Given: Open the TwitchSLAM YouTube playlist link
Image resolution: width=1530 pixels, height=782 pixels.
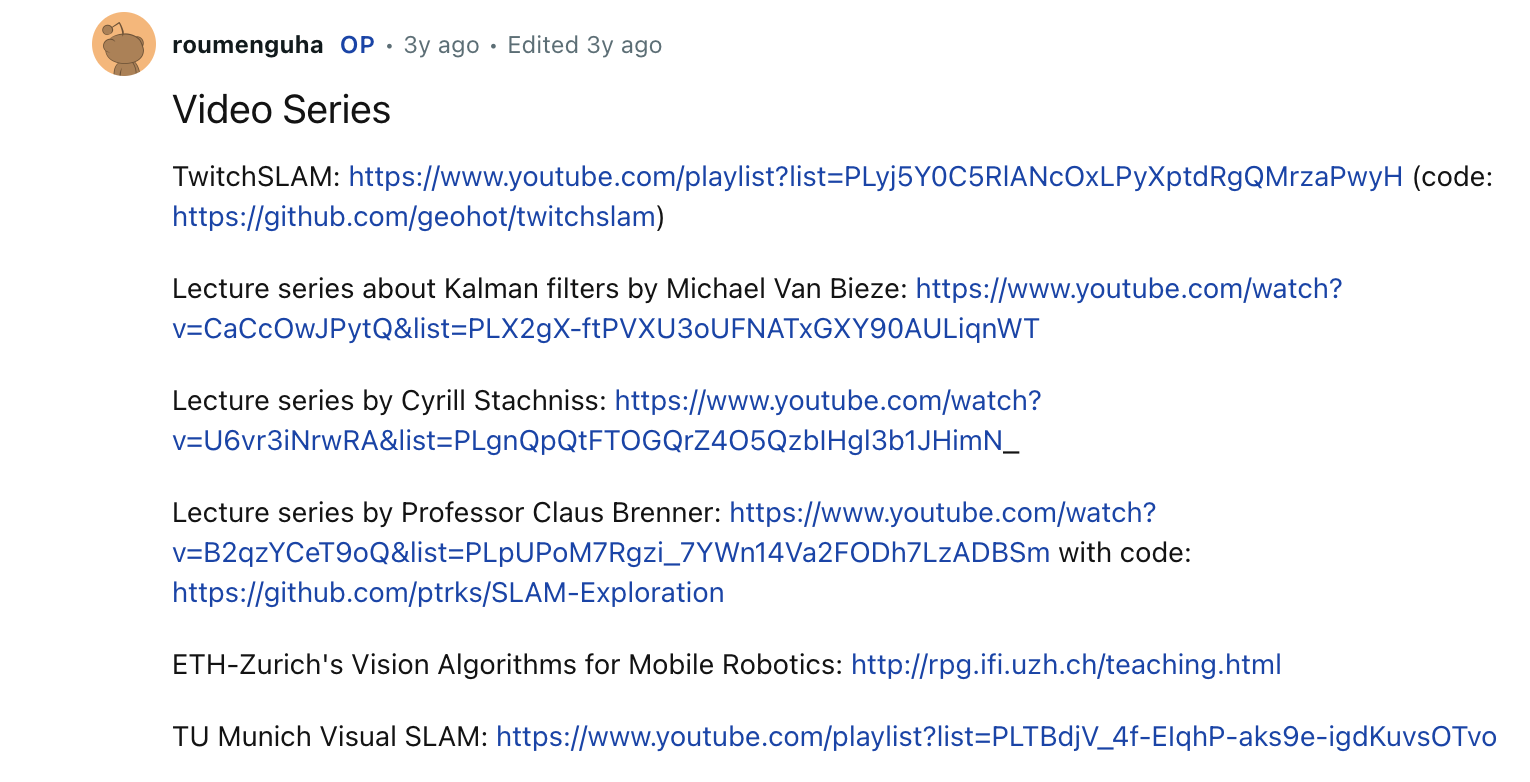Looking at the screenshot, I should [875, 177].
